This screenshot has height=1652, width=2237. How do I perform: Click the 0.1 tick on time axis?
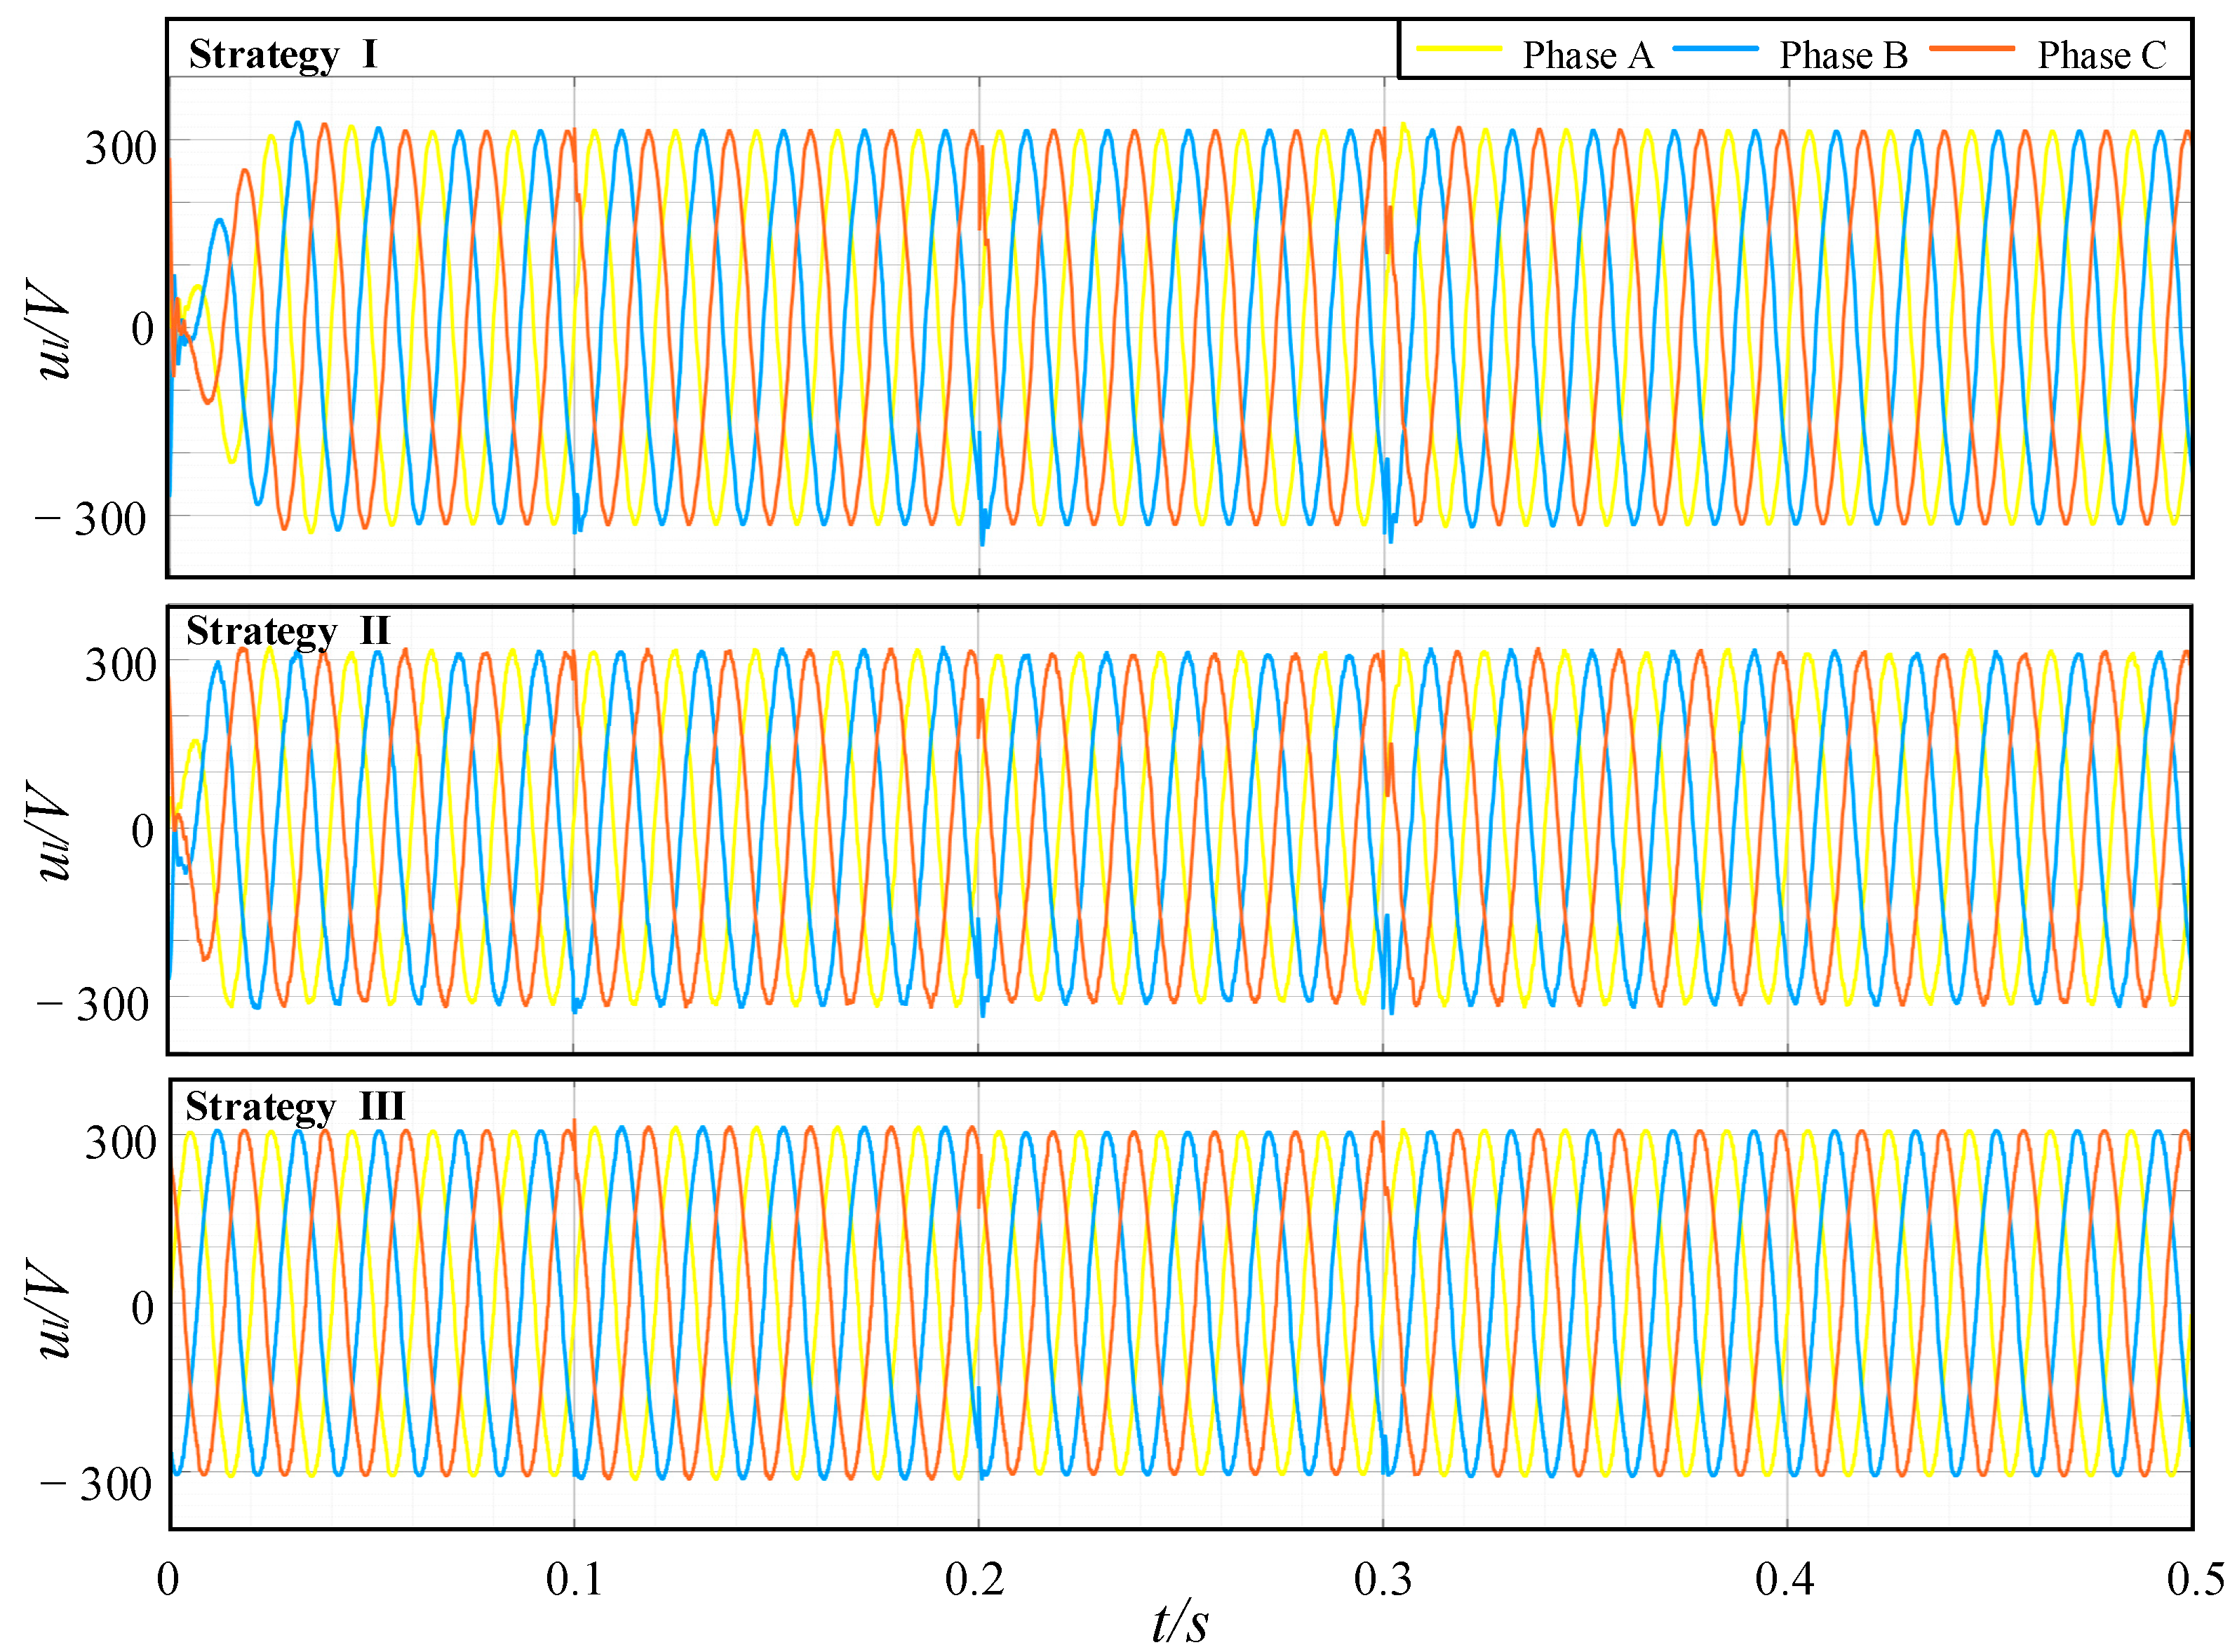575,1580
